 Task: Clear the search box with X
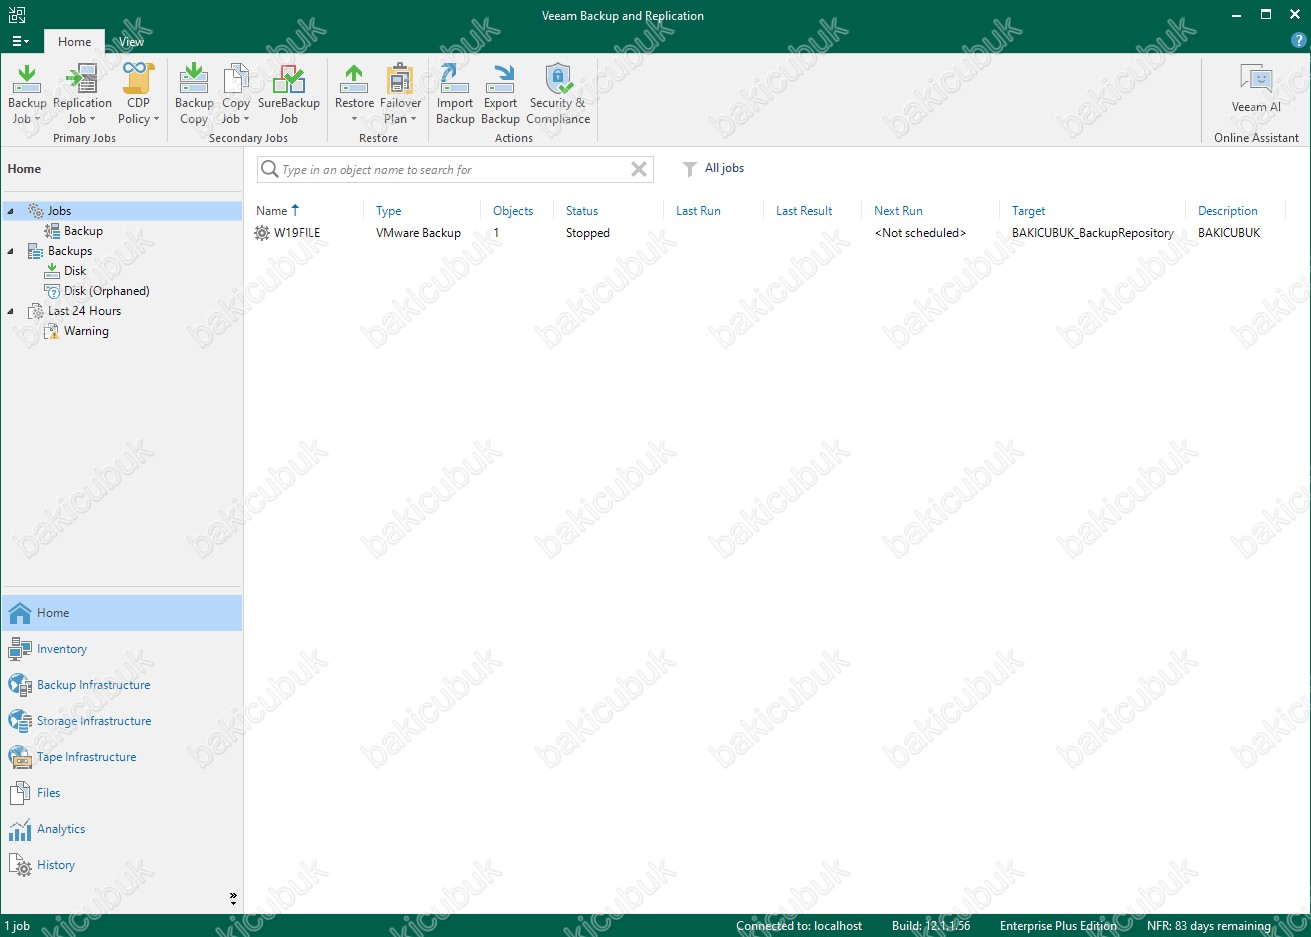(x=639, y=170)
